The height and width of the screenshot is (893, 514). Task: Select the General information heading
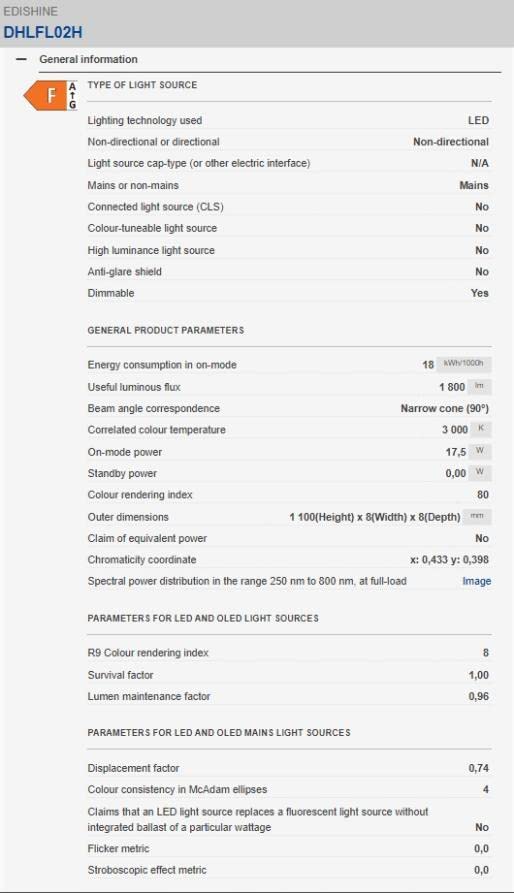88,59
